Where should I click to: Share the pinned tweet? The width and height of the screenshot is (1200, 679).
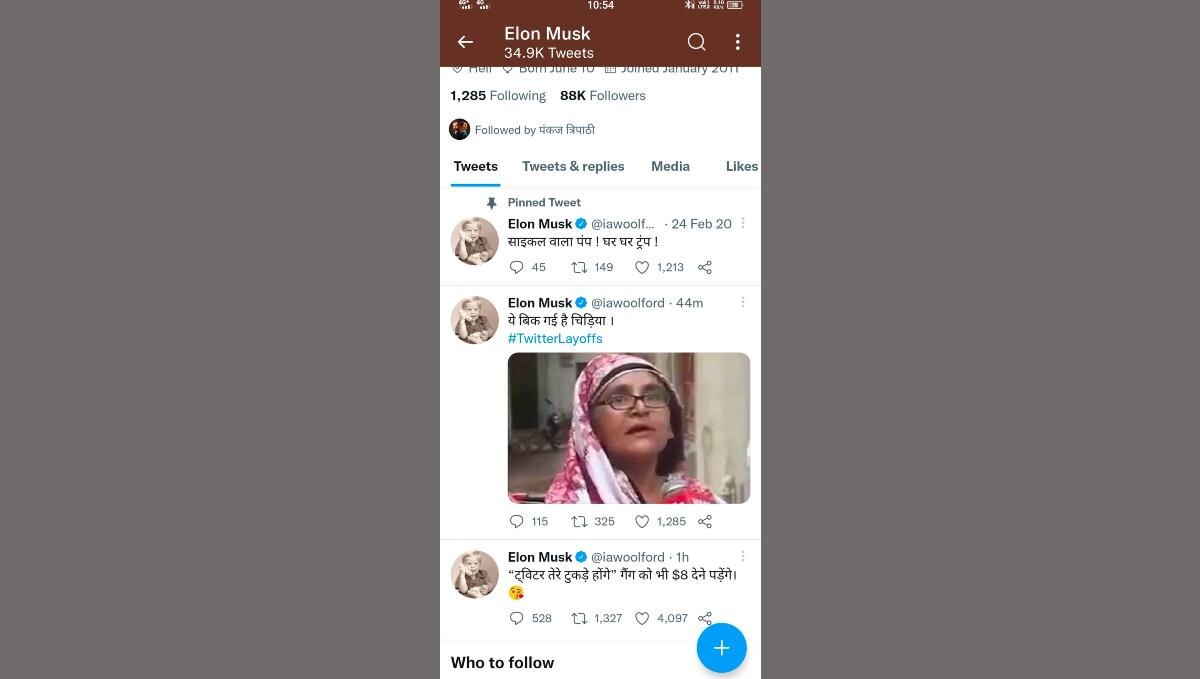point(705,267)
